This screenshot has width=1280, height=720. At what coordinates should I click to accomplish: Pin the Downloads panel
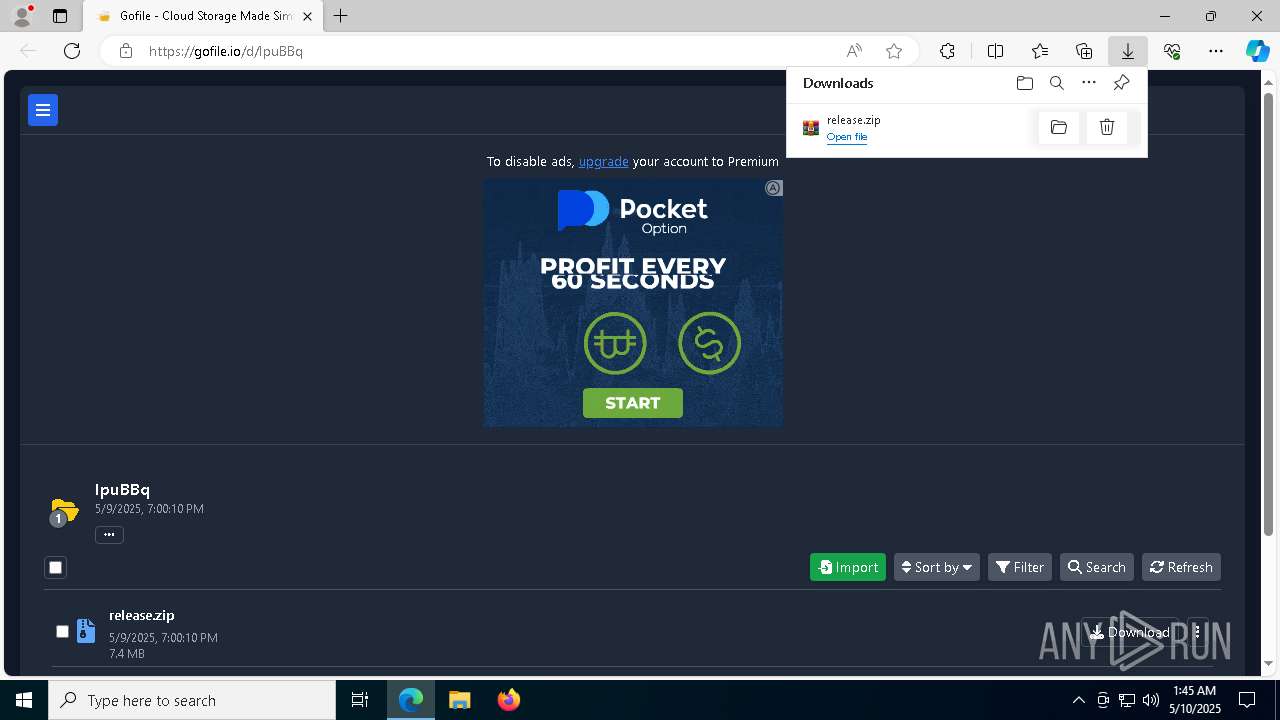1121,83
